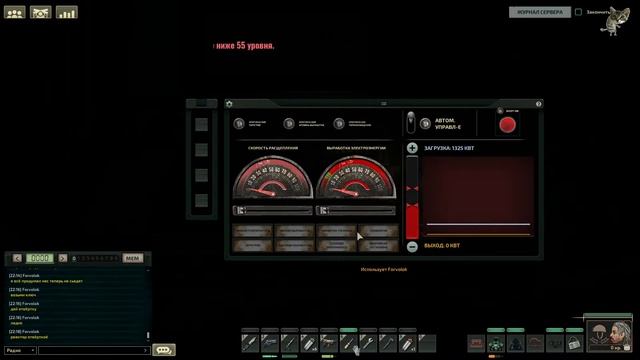Go to previous radio channel

17,258
